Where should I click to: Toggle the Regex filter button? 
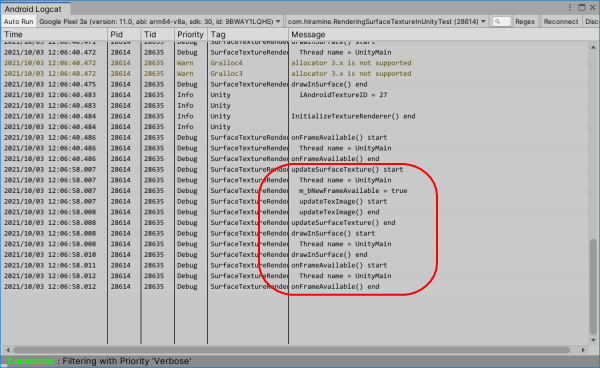tap(525, 21)
